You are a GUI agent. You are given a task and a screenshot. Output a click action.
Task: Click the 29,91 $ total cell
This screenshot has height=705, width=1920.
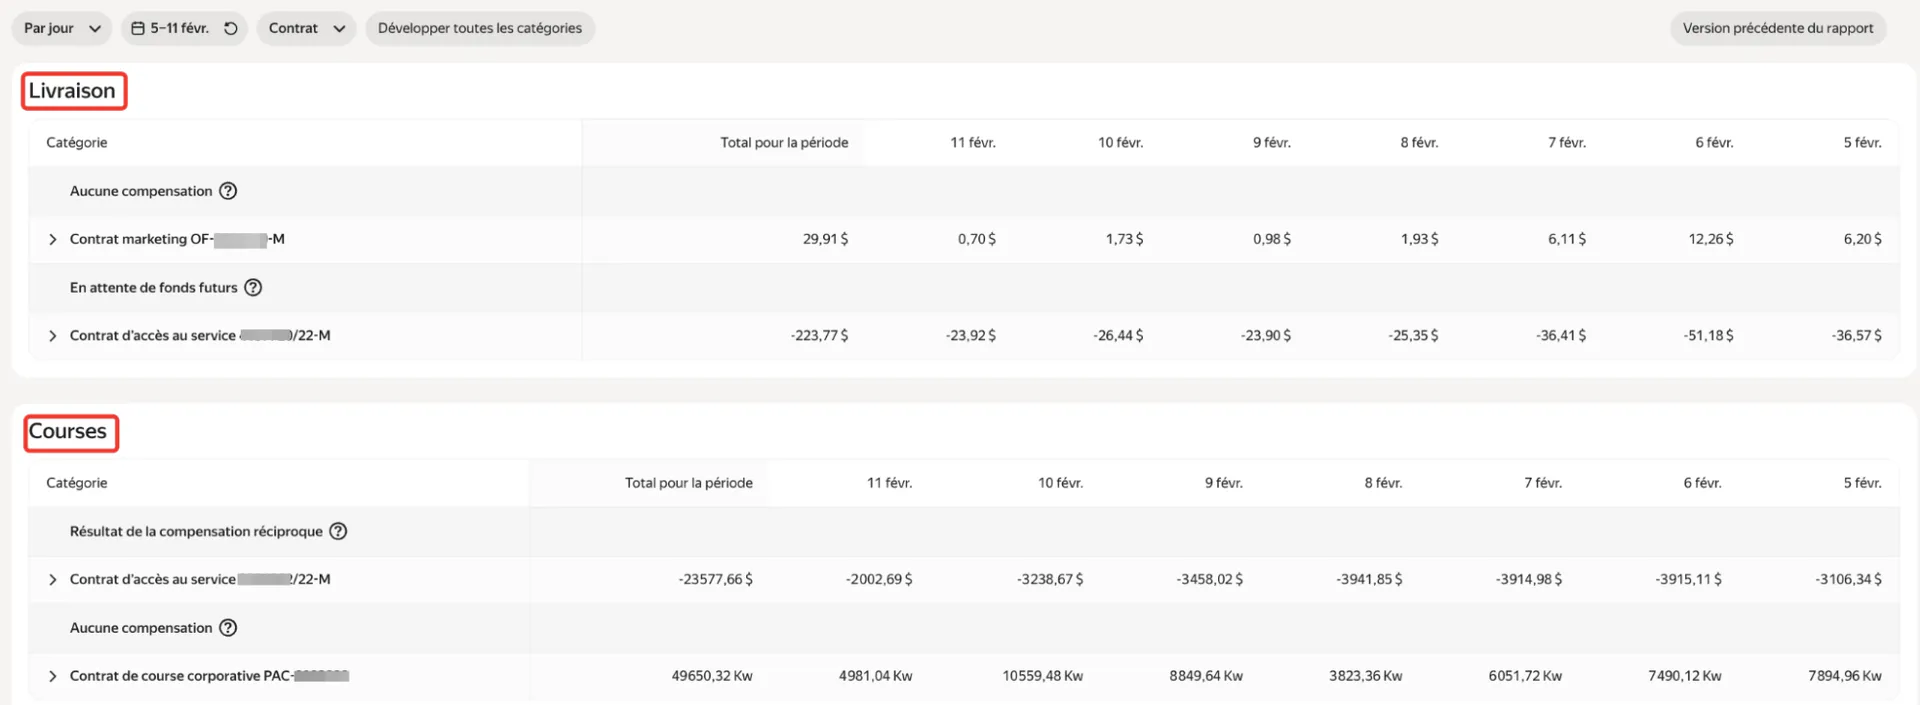826,240
